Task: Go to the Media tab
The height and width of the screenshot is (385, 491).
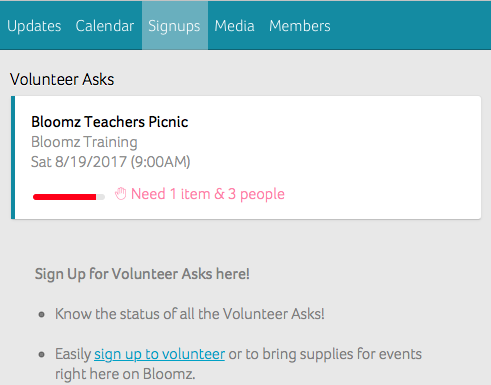Action: click(x=234, y=26)
